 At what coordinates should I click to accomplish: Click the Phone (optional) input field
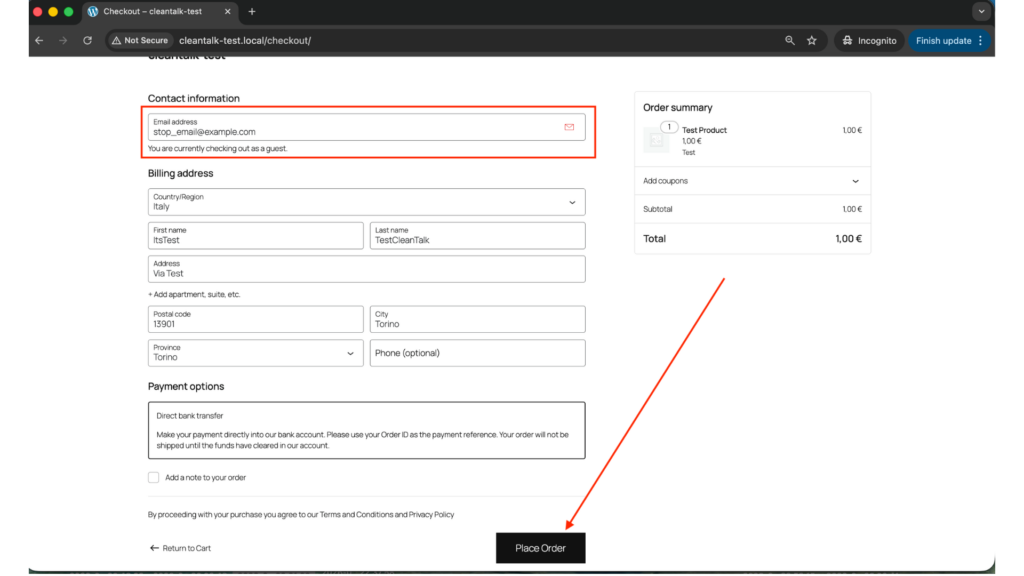[x=477, y=353]
